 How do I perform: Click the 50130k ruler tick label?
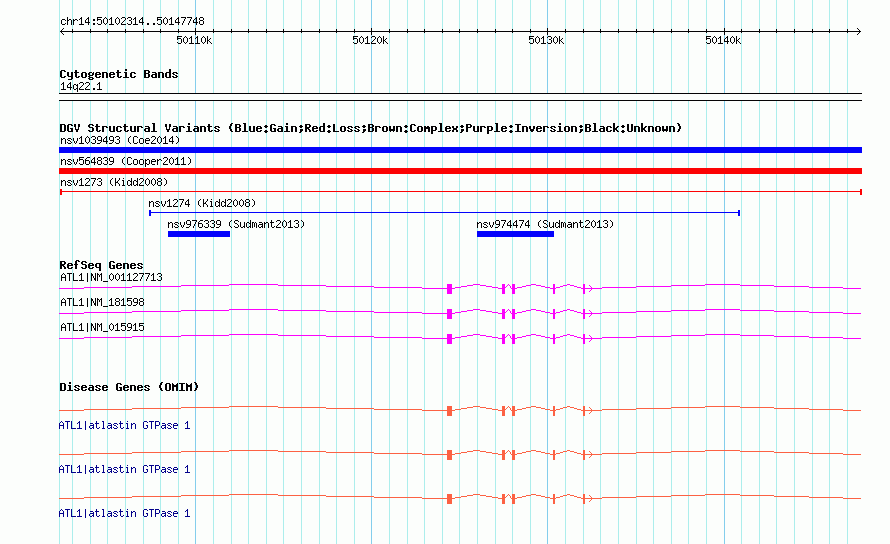click(546, 40)
